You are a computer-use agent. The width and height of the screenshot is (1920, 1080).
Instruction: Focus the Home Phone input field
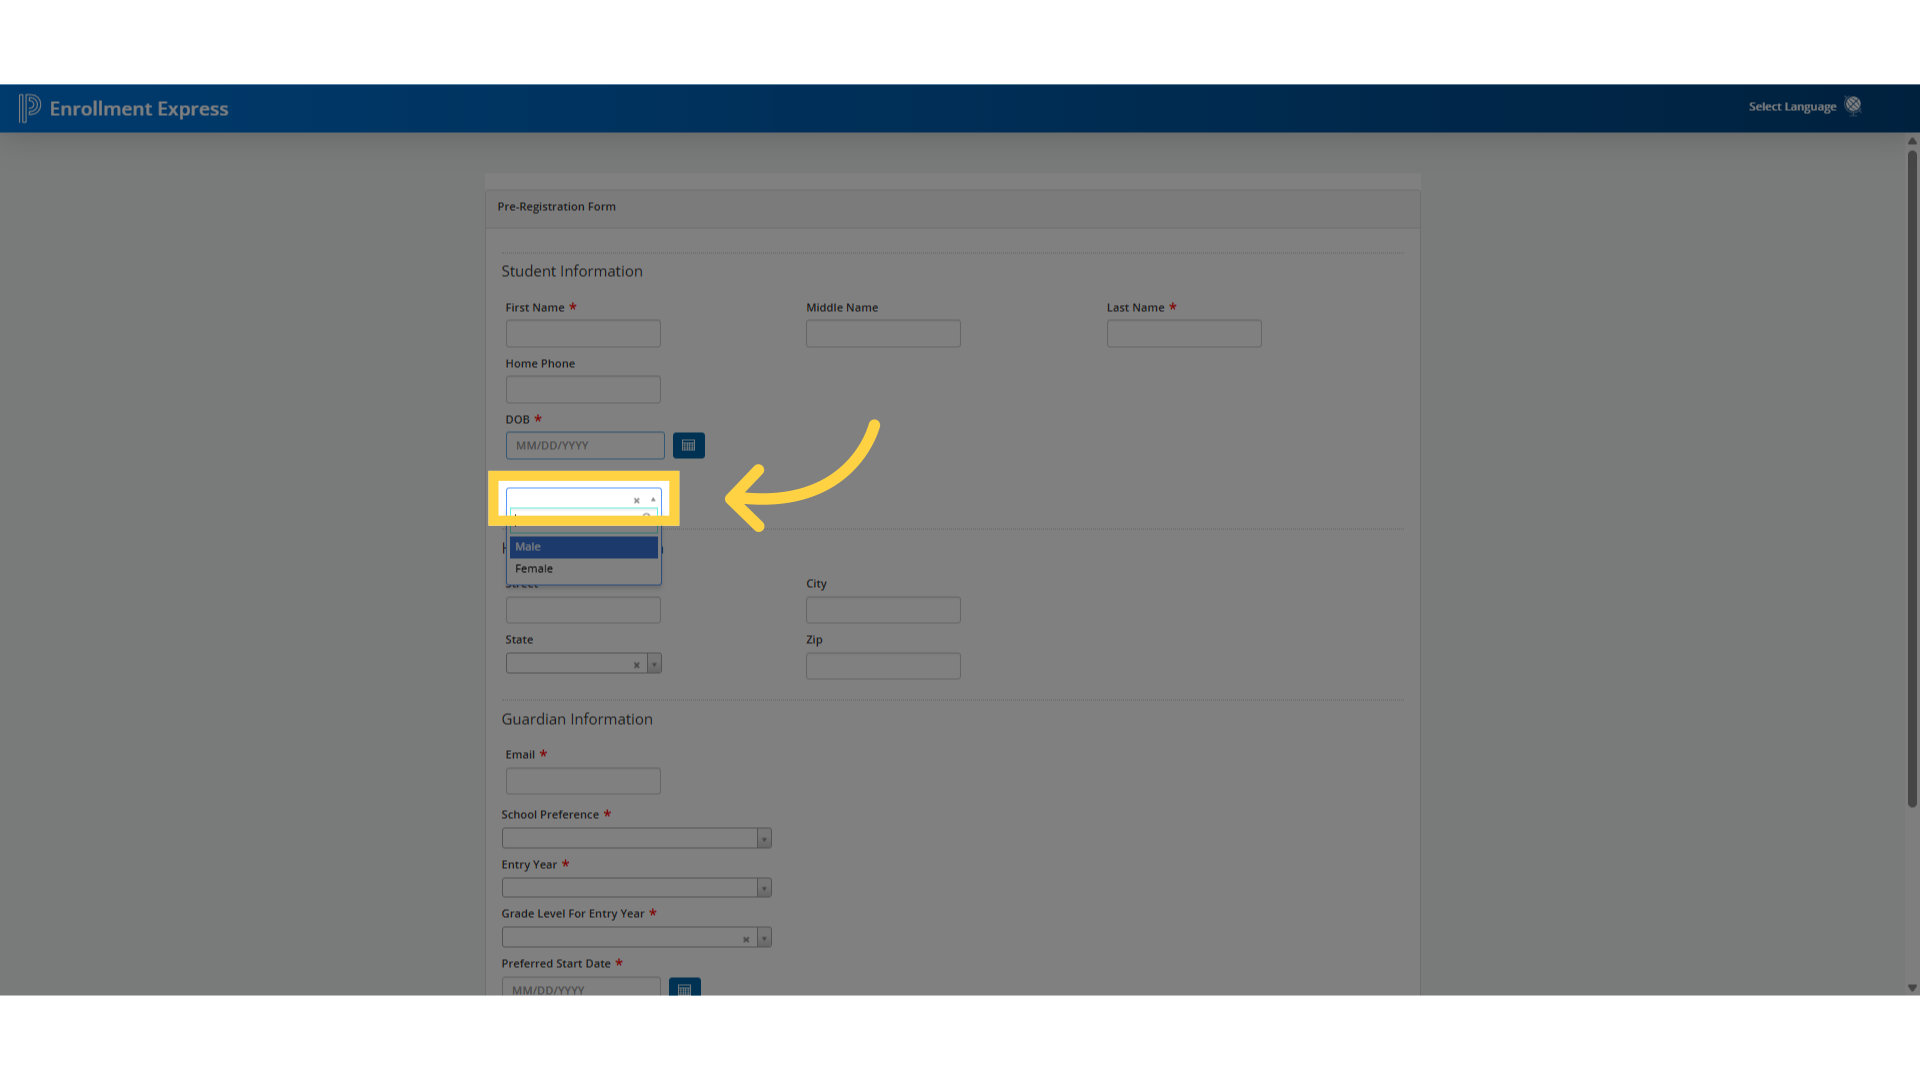coord(583,389)
